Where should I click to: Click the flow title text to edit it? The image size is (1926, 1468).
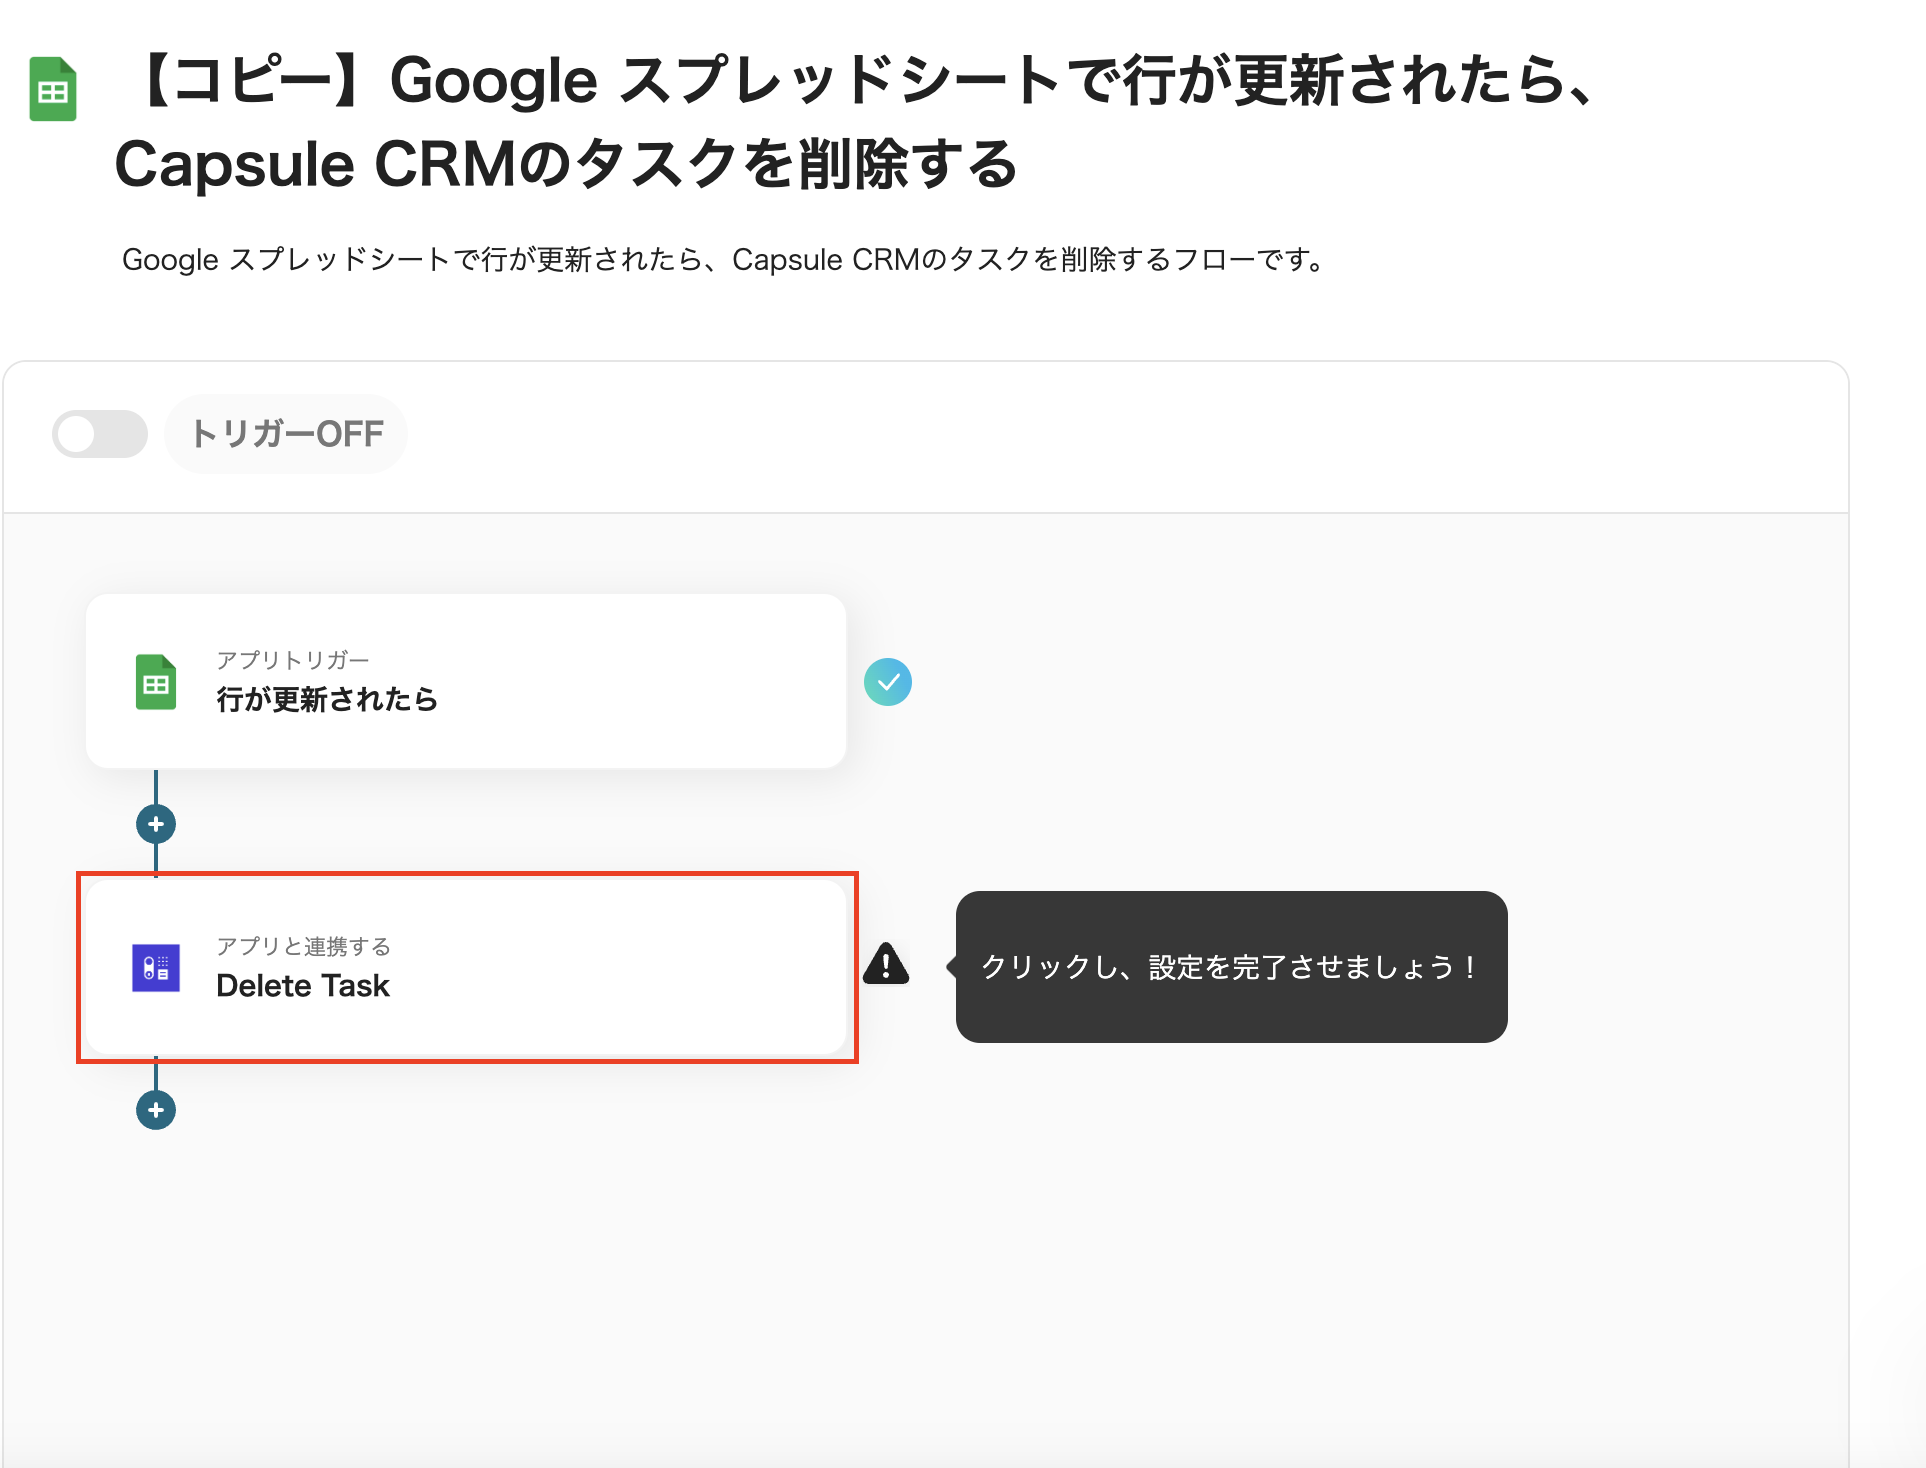860,82
